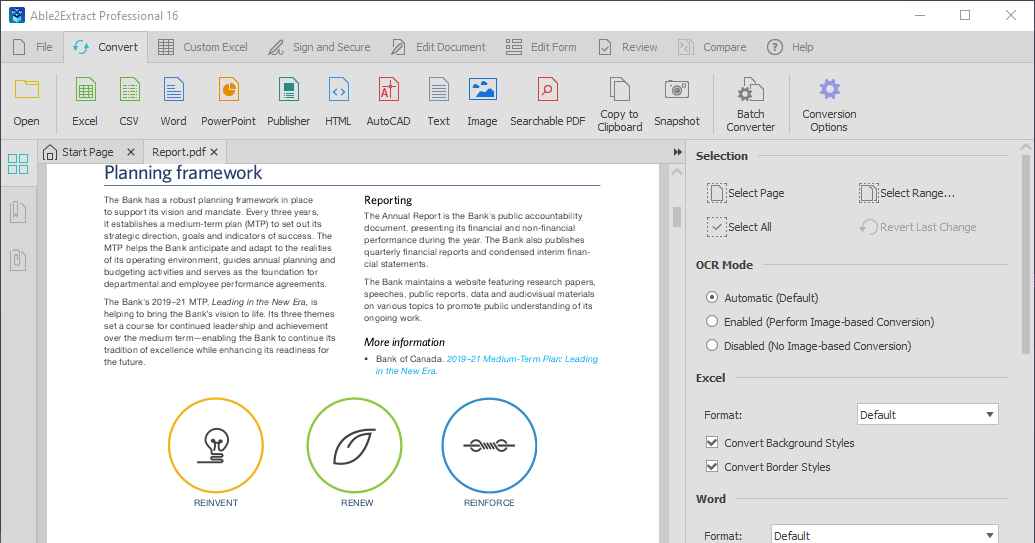Open the Word Format dropdown
The image size is (1035, 543).
point(884,536)
